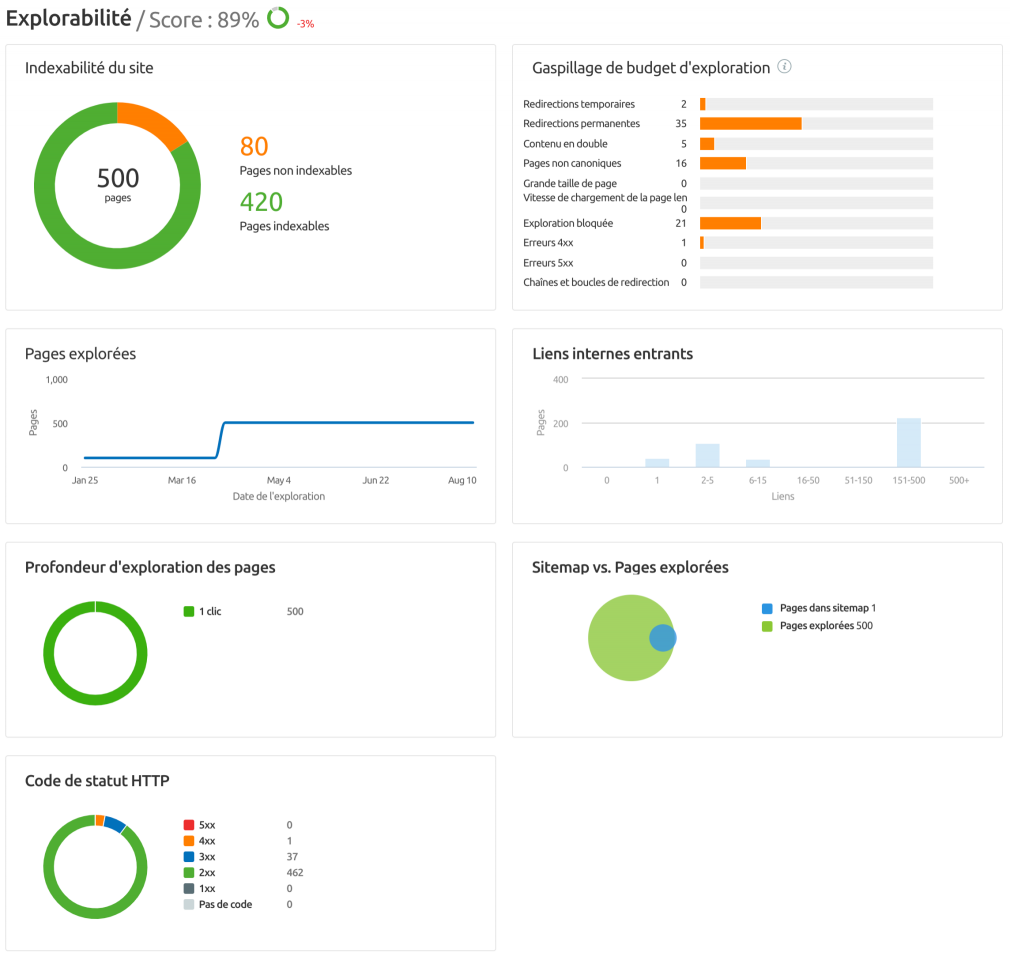Click the Sitemap vs. Pages explorées title
The image size is (1010, 960).
pyautogui.click(x=630, y=567)
